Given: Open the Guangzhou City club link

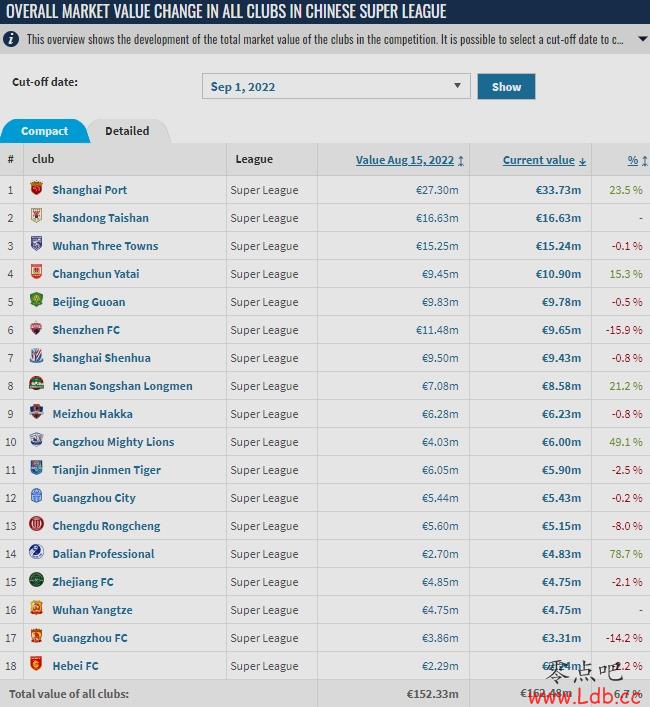Looking at the screenshot, I should click(x=94, y=498).
